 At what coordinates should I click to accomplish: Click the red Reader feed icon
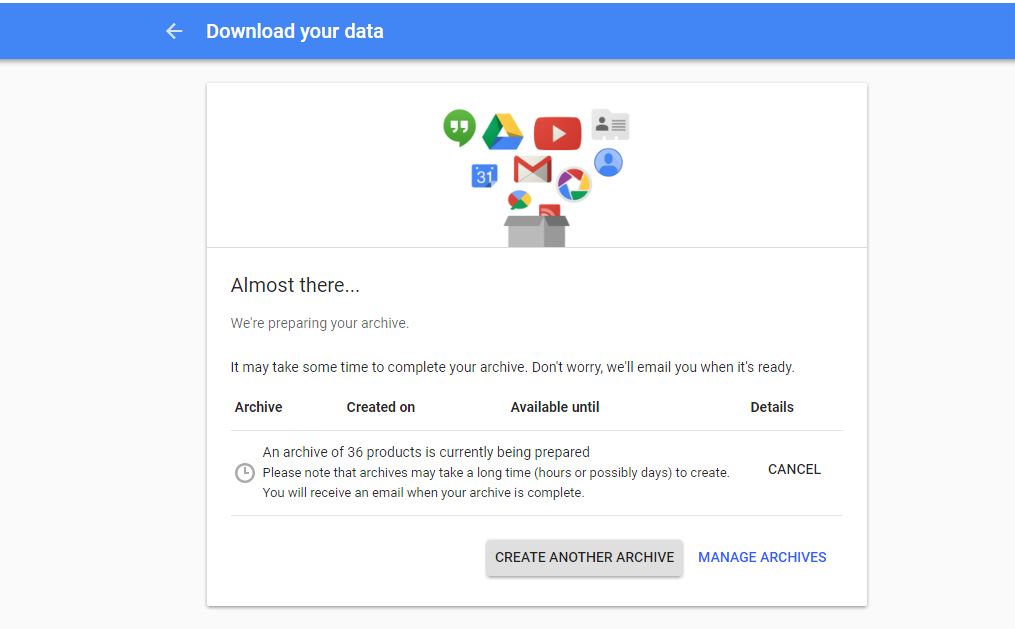[x=549, y=211]
